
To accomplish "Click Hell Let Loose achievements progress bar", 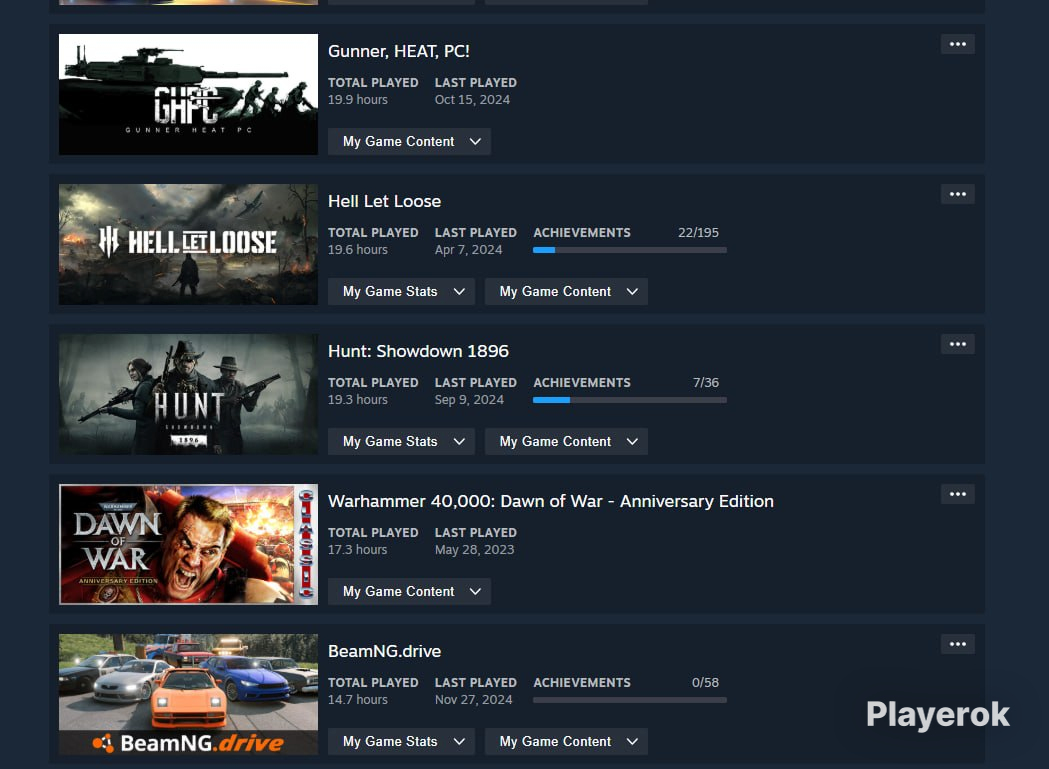I will (x=630, y=250).
